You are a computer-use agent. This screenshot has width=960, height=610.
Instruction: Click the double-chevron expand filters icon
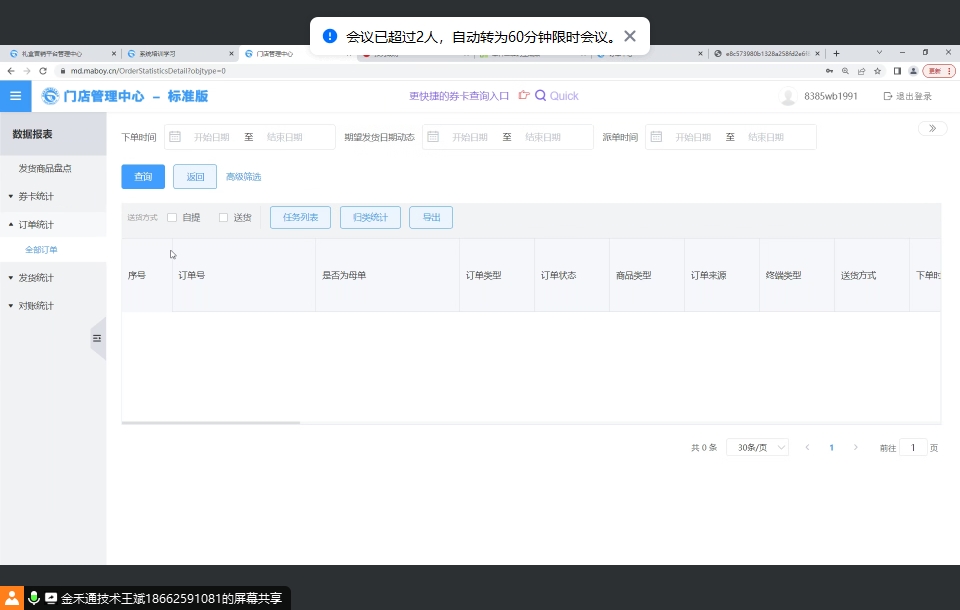pos(932,128)
